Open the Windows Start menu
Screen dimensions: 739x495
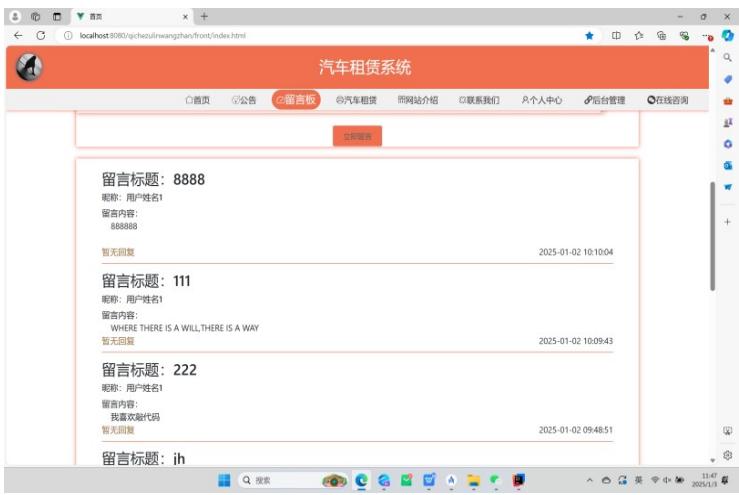[x=224, y=480]
